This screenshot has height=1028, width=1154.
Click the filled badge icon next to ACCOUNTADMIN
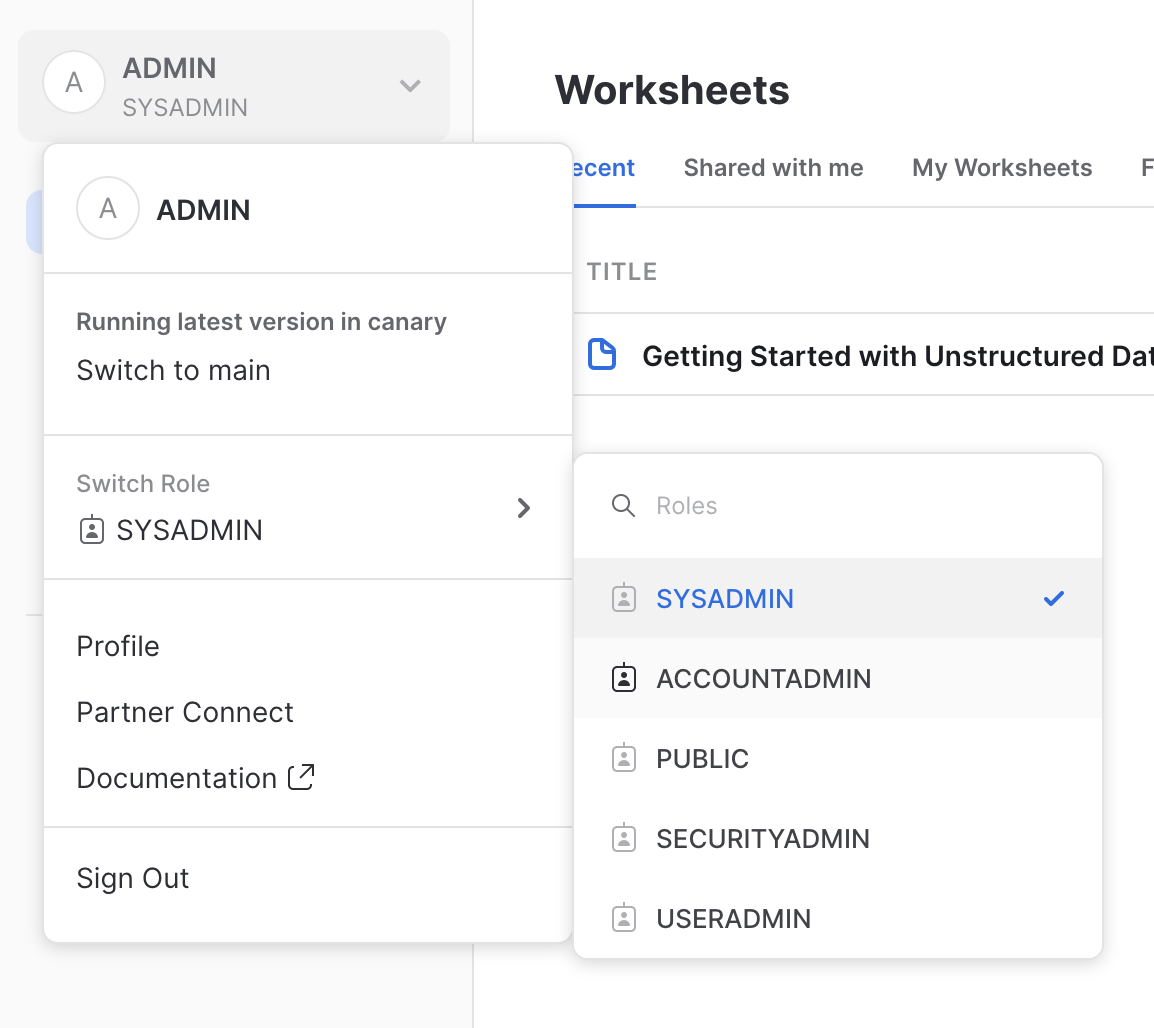point(623,678)
